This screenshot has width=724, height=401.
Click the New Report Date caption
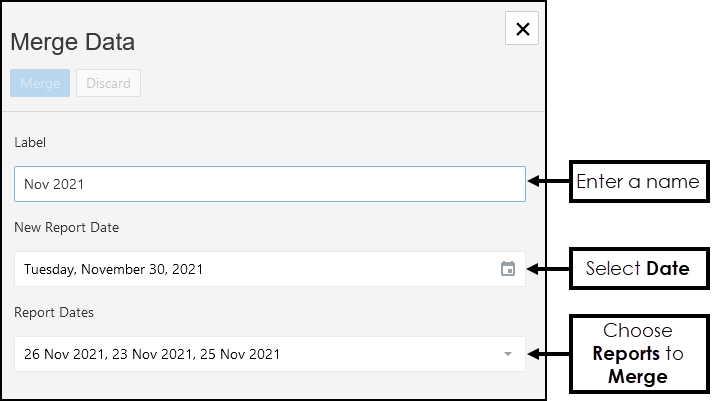tap(66, 228)
